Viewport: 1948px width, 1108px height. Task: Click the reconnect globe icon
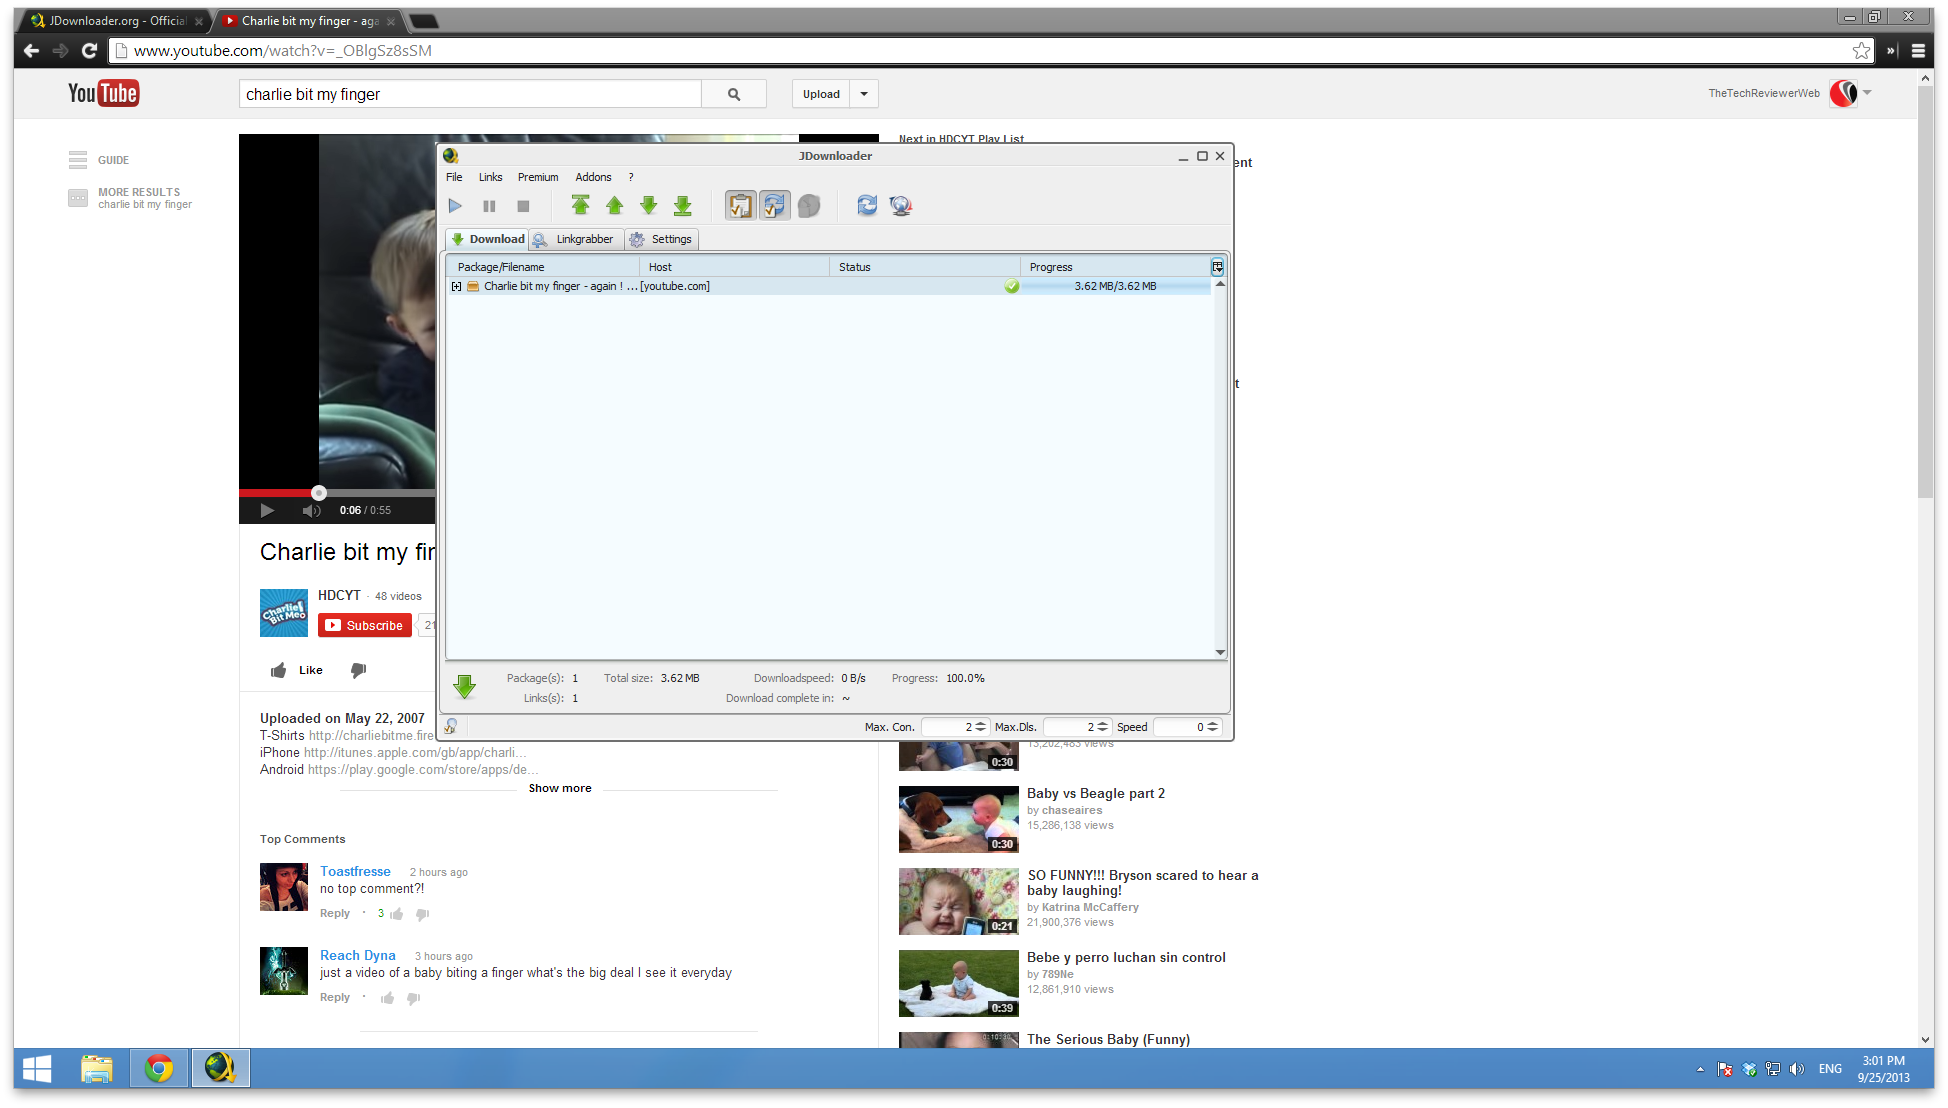[900, 205]
